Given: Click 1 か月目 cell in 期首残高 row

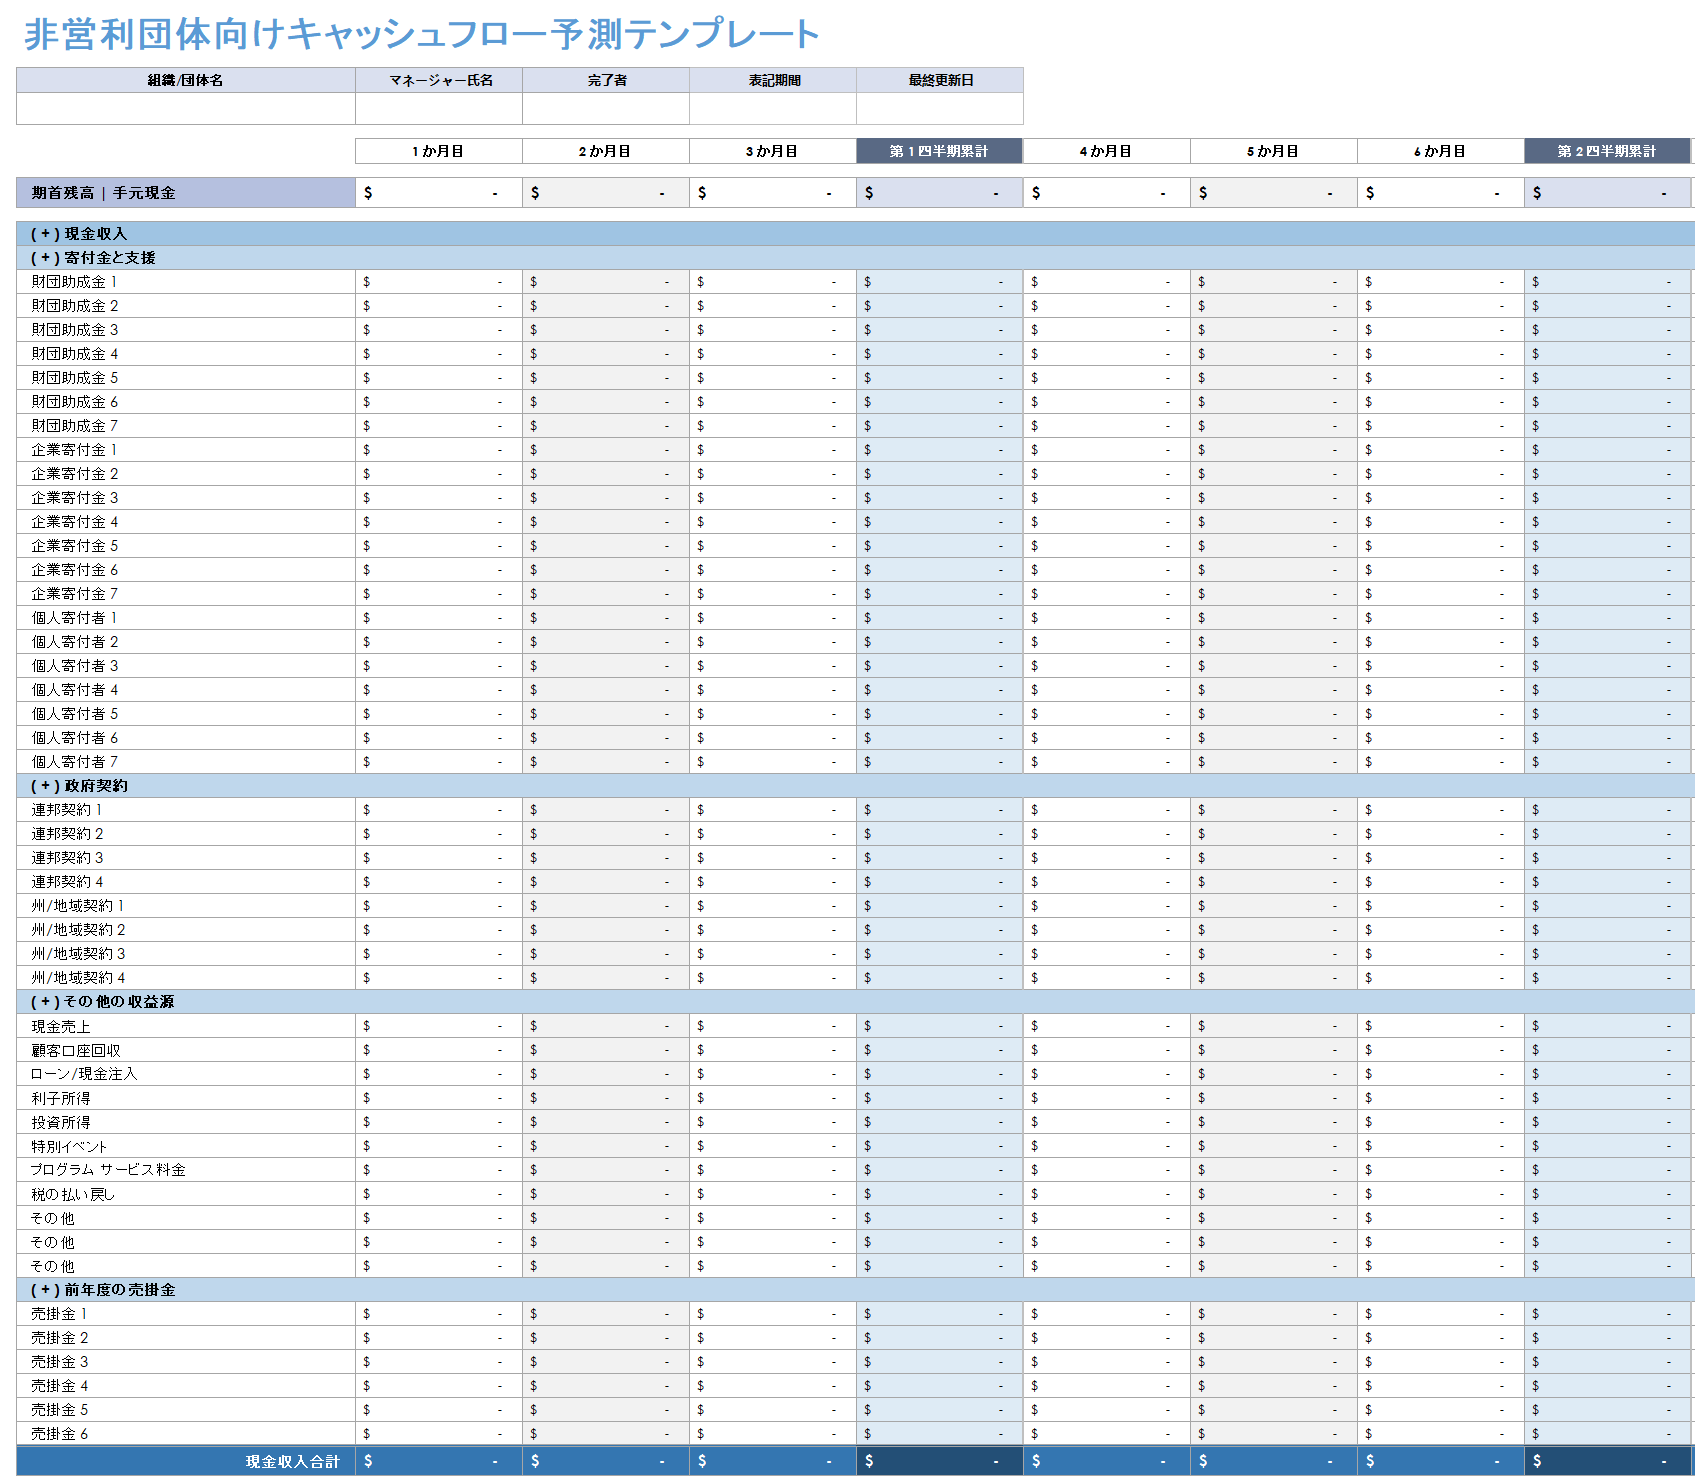Looking at the screenshot, I should [439, 193].
